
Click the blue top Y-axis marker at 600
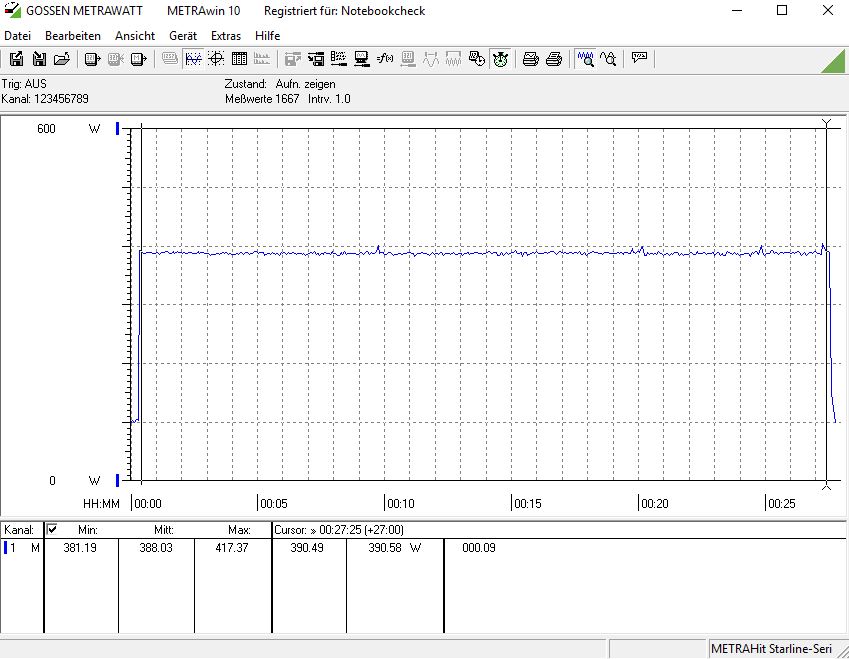(x=118, y=129)
